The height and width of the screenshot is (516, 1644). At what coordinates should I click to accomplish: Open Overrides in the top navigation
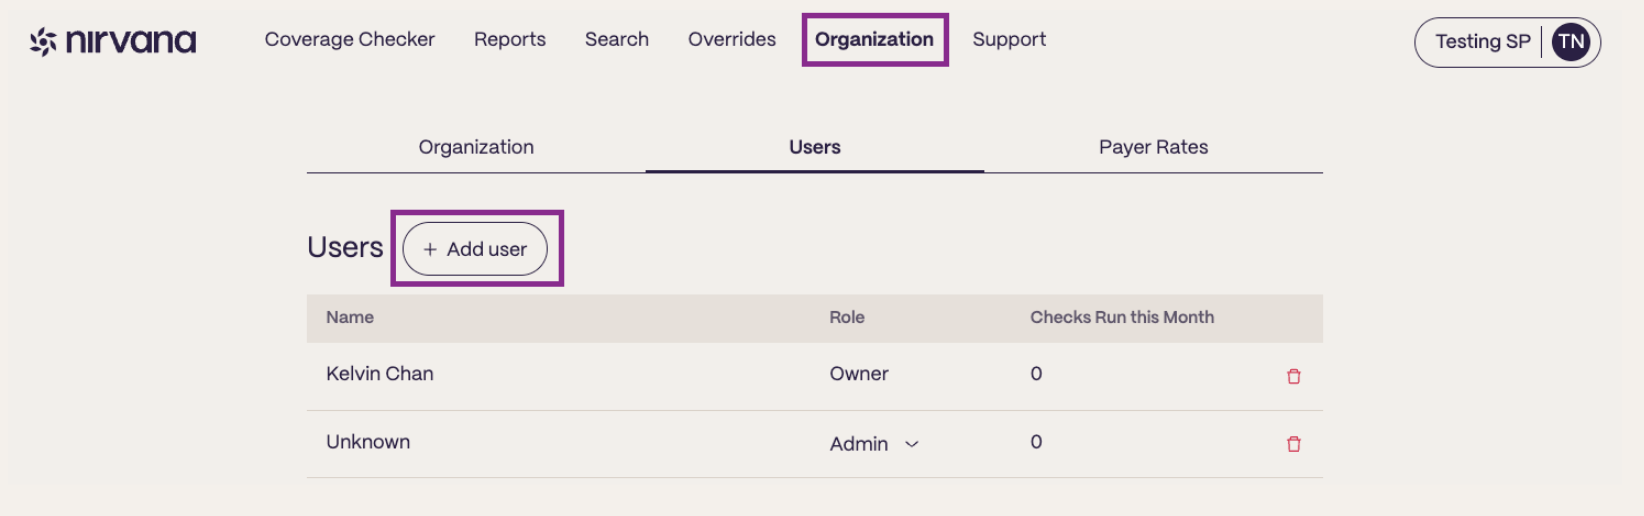pos(732,39)
